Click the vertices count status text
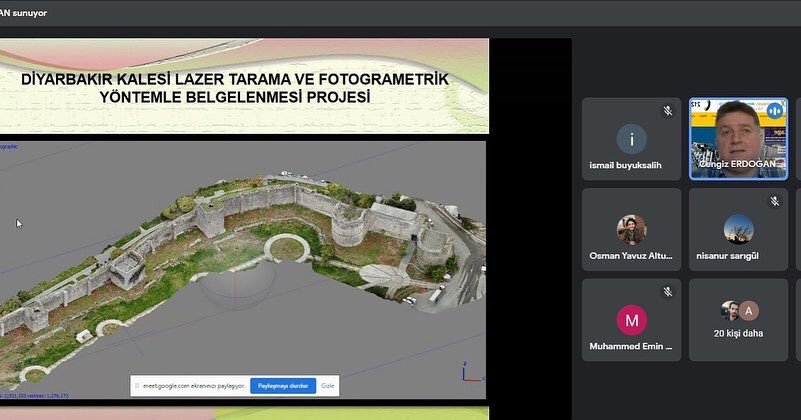801x420 pixels. pos(34,395)
